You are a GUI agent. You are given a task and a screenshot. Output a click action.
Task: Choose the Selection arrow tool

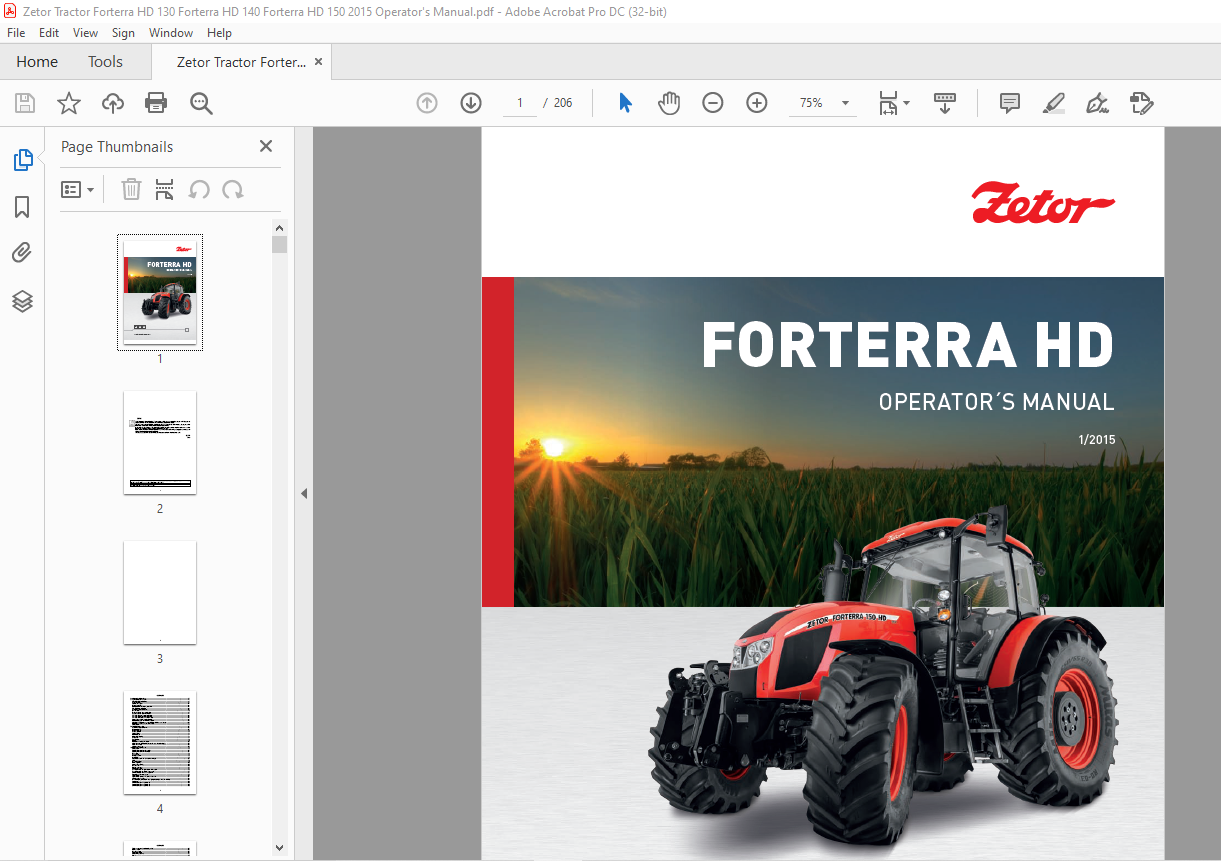point(625,103)
